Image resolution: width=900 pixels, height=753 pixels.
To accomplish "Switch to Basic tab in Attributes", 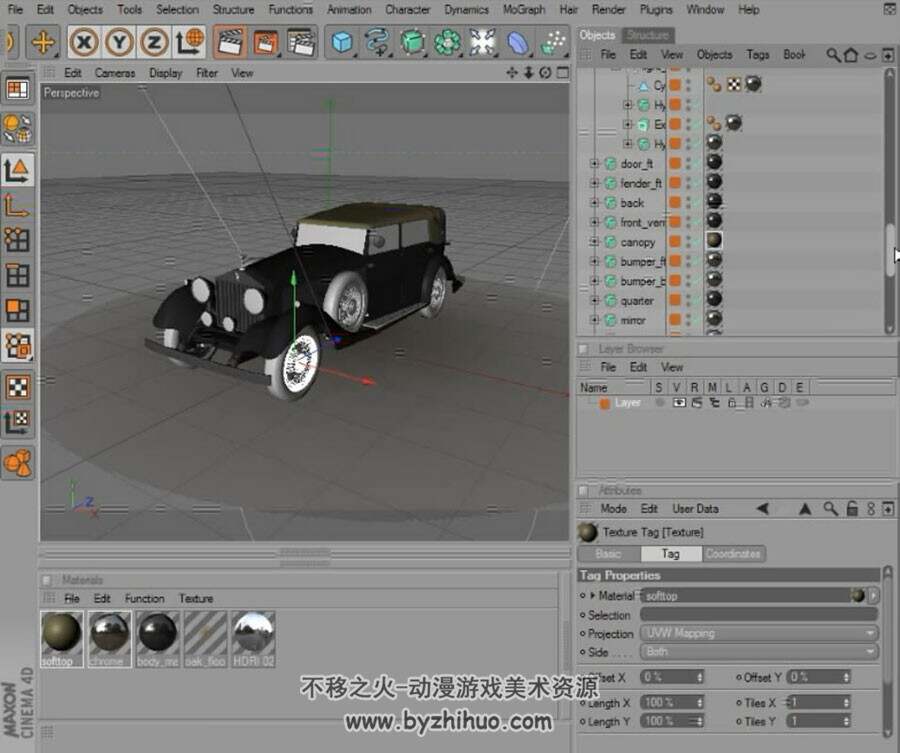I will (x=608, y=554).
